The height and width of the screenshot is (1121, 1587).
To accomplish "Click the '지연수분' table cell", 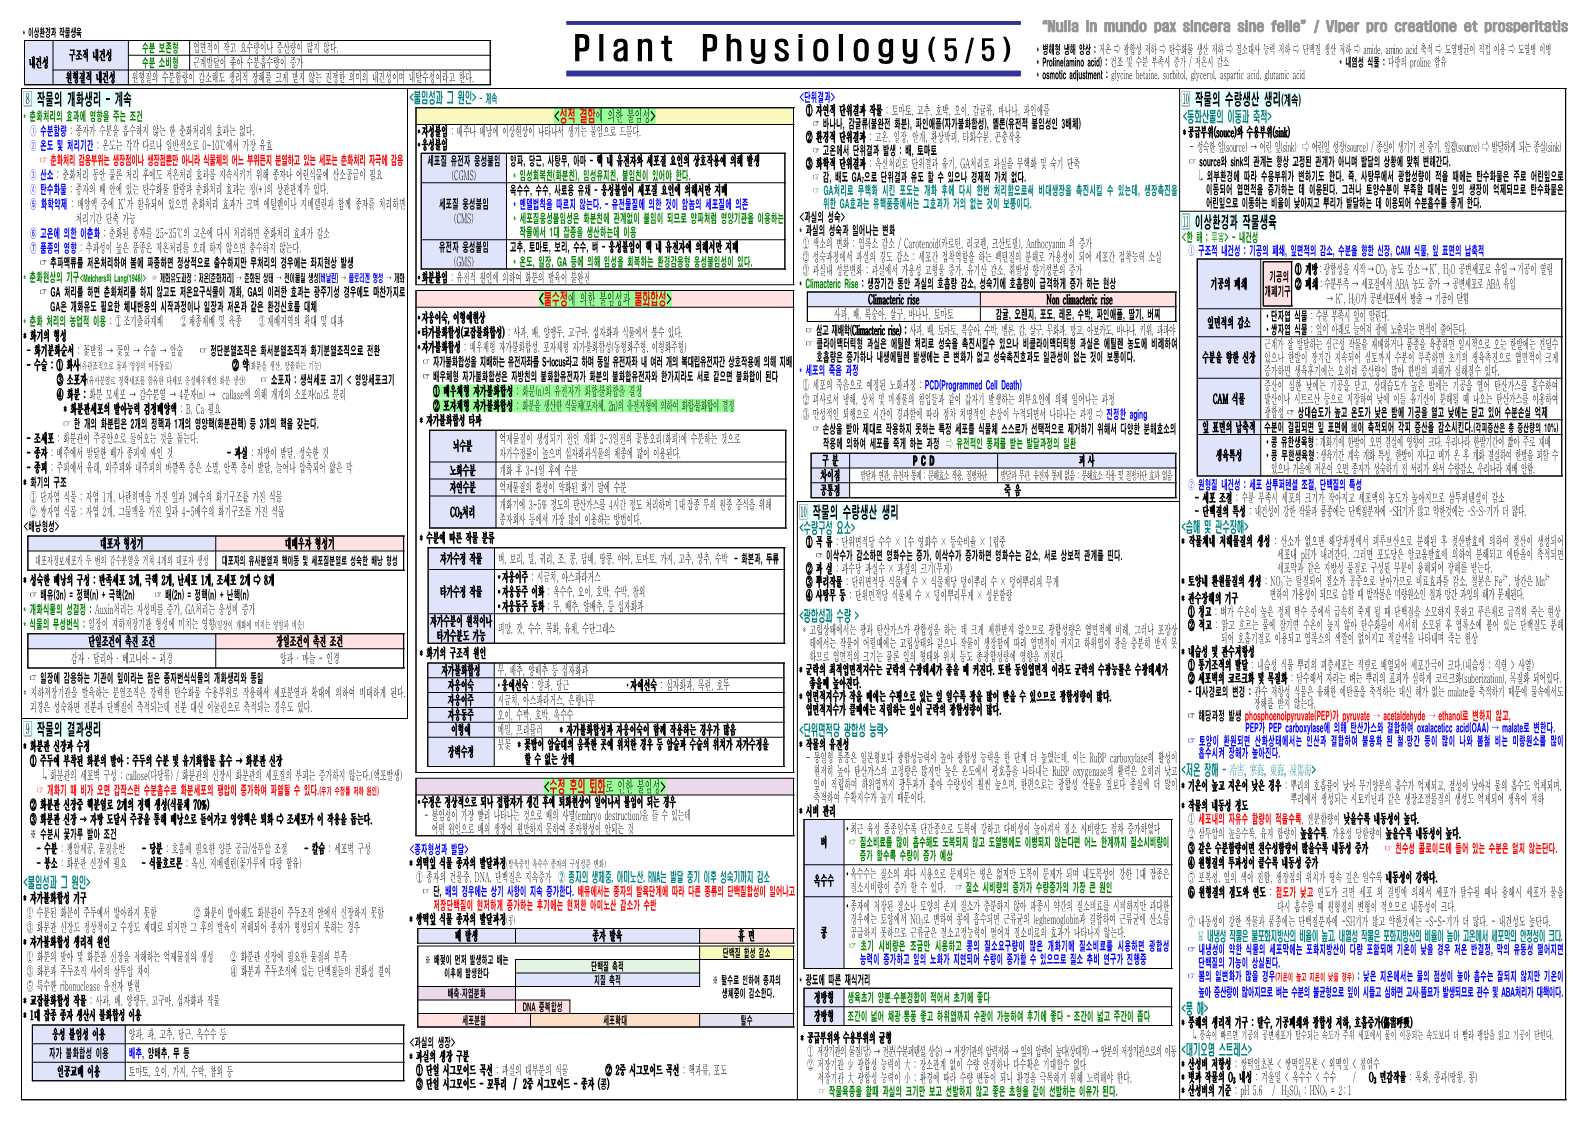I will 462,487.
